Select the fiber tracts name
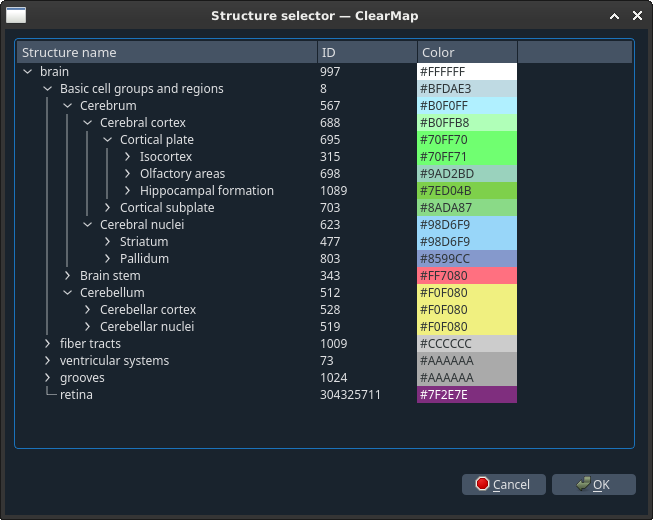Image resolution: width=653 pixels, height=520 pixels. (x=90, y=343)
